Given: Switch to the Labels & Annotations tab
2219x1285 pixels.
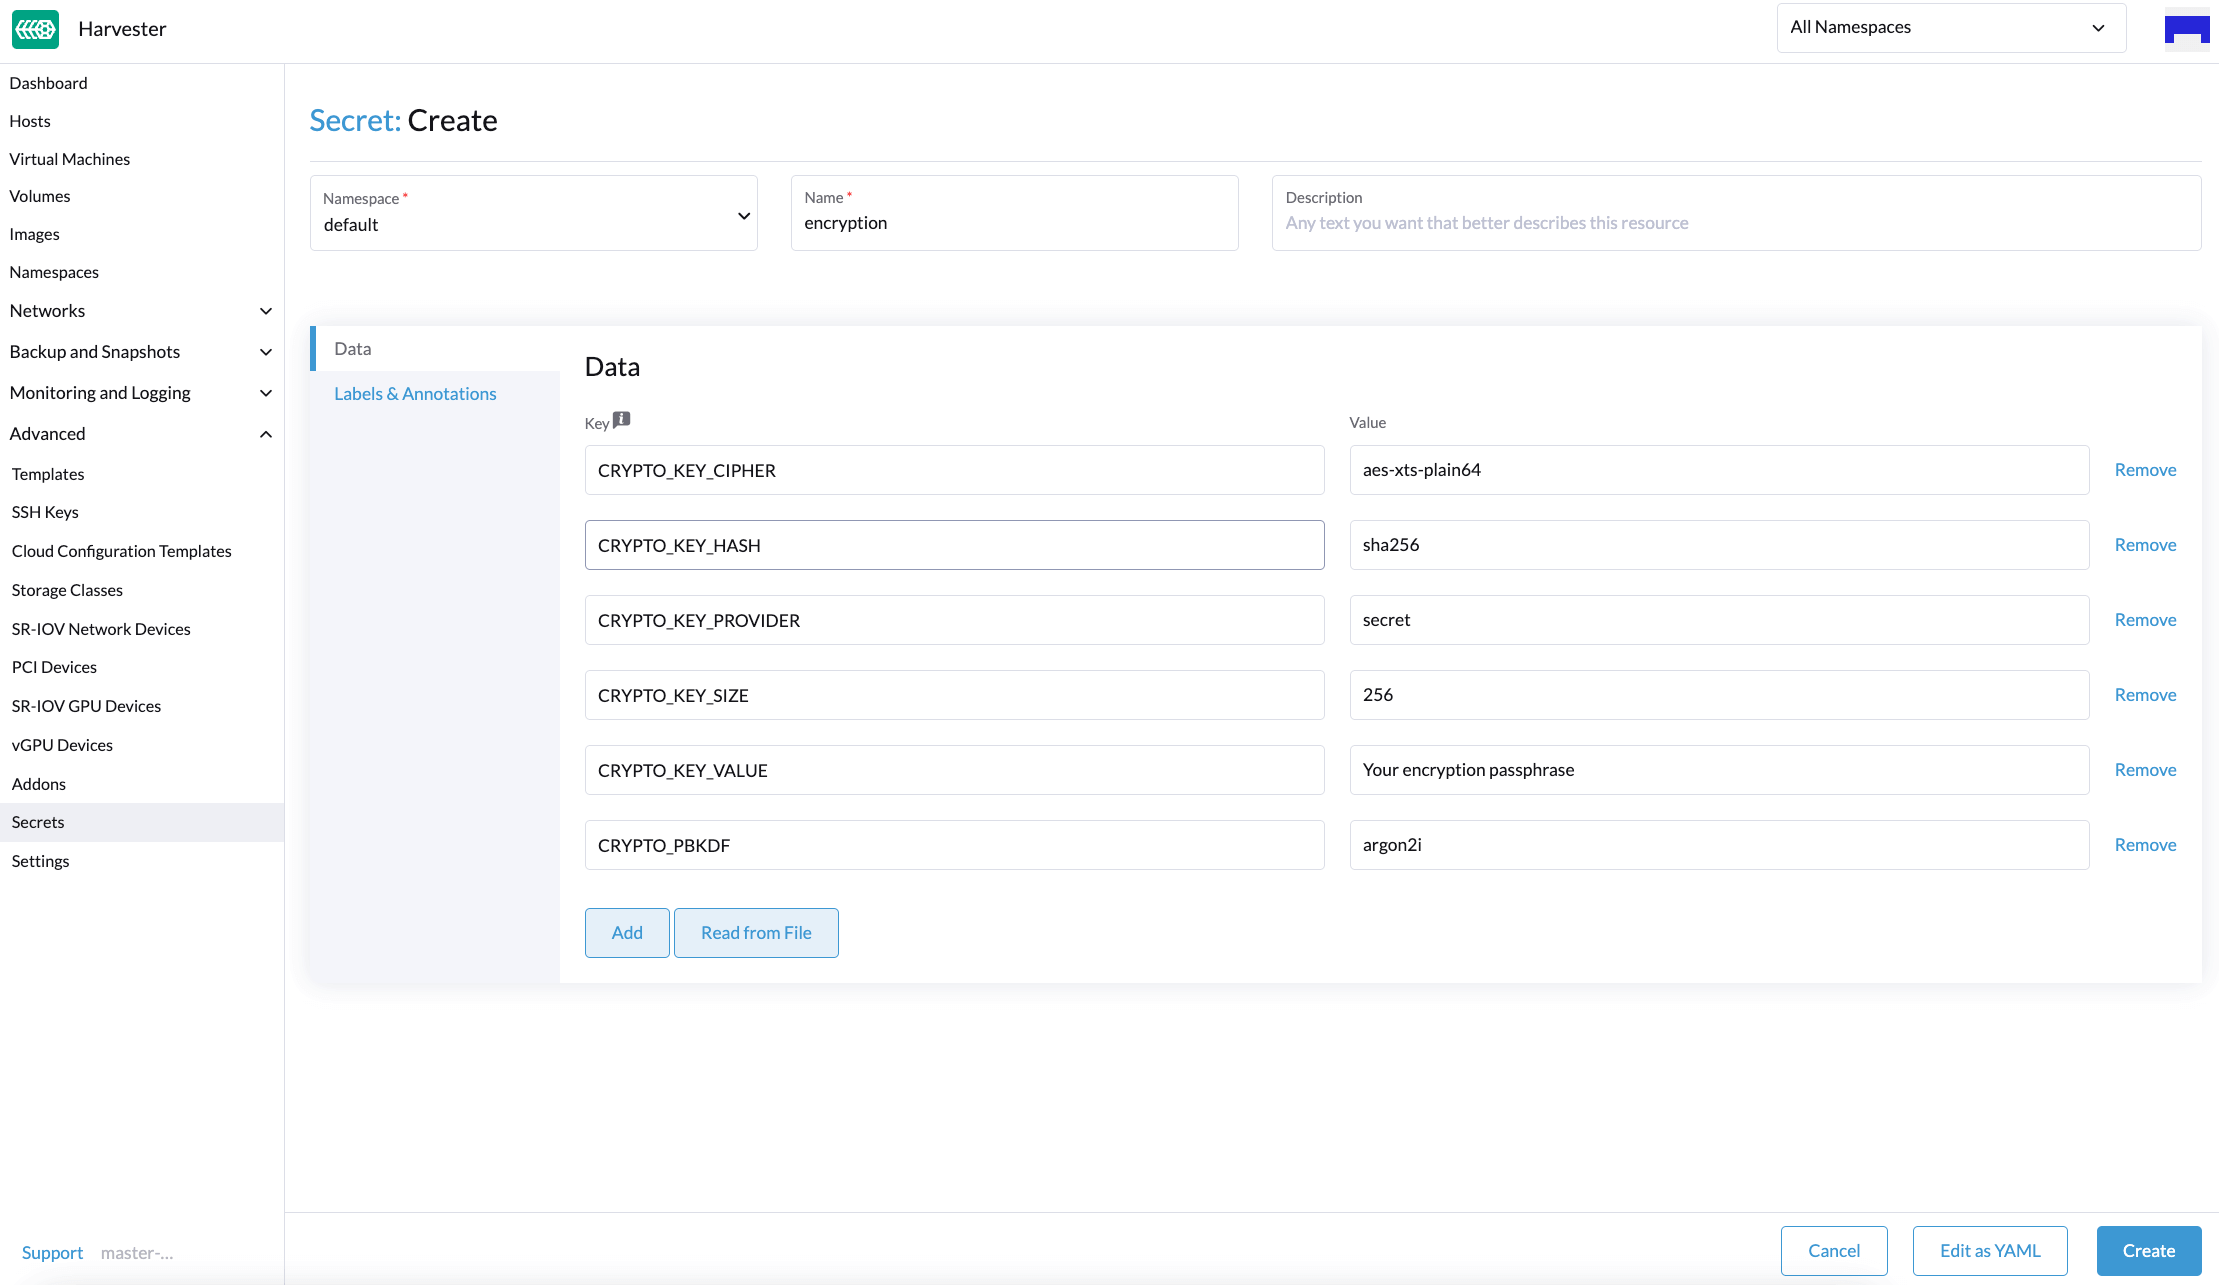Looking at the screenshot, I should (x=415, y=393).
